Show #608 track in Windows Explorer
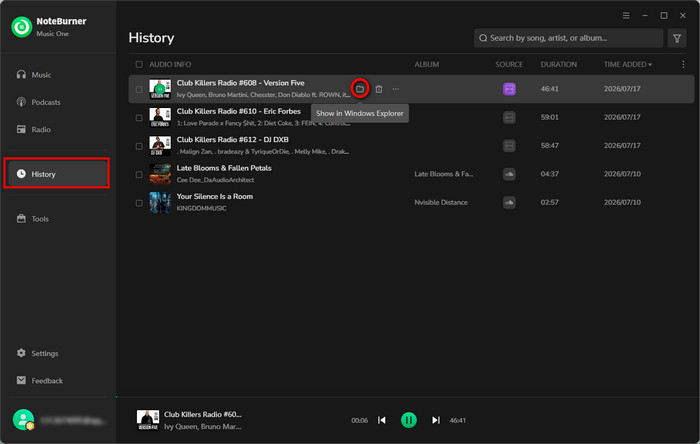Screen dimensions: 700x444 click(360, 89)
